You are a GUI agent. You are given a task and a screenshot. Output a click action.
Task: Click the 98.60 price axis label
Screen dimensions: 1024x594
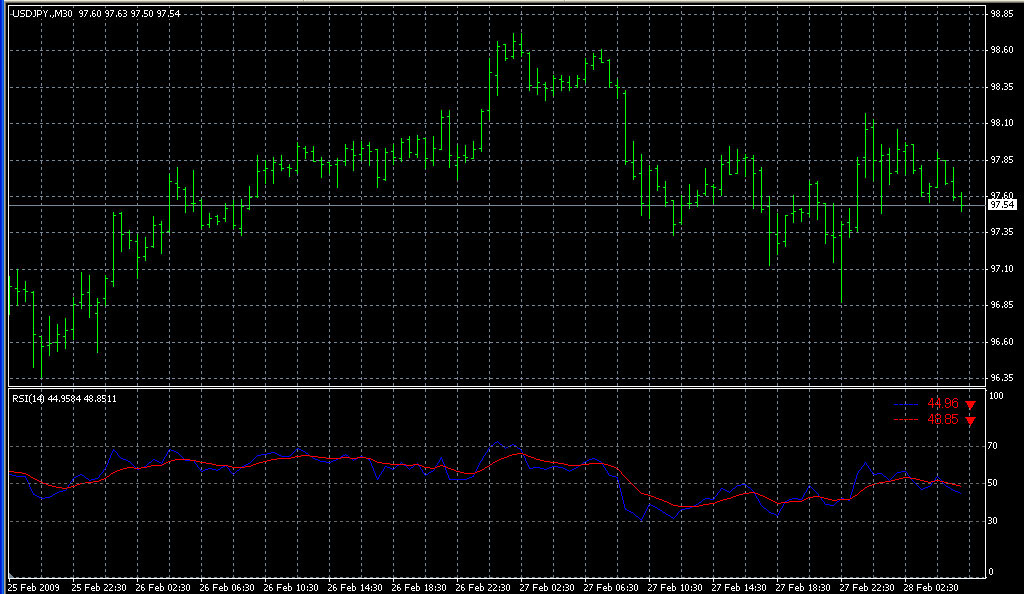tap(1002, 50)
